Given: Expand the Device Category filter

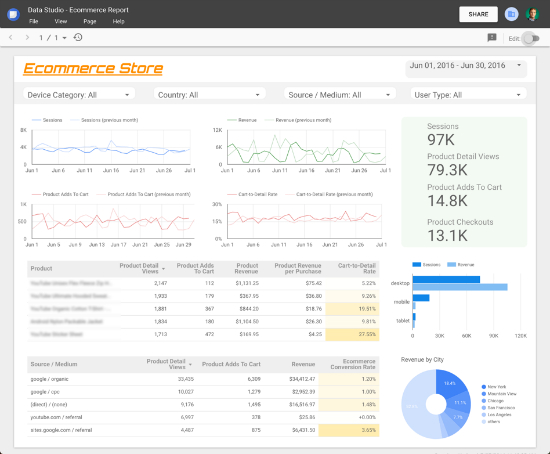Looking at the screenshot, I should click(79, 95).
